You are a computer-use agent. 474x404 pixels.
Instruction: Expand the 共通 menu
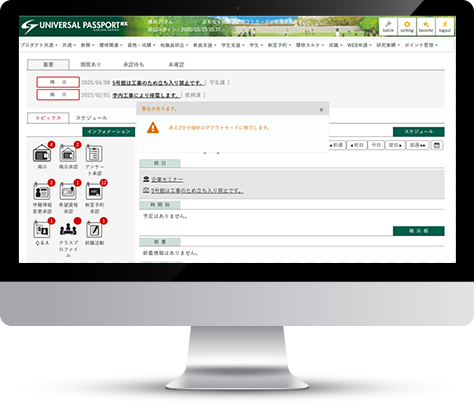(69, 45)
